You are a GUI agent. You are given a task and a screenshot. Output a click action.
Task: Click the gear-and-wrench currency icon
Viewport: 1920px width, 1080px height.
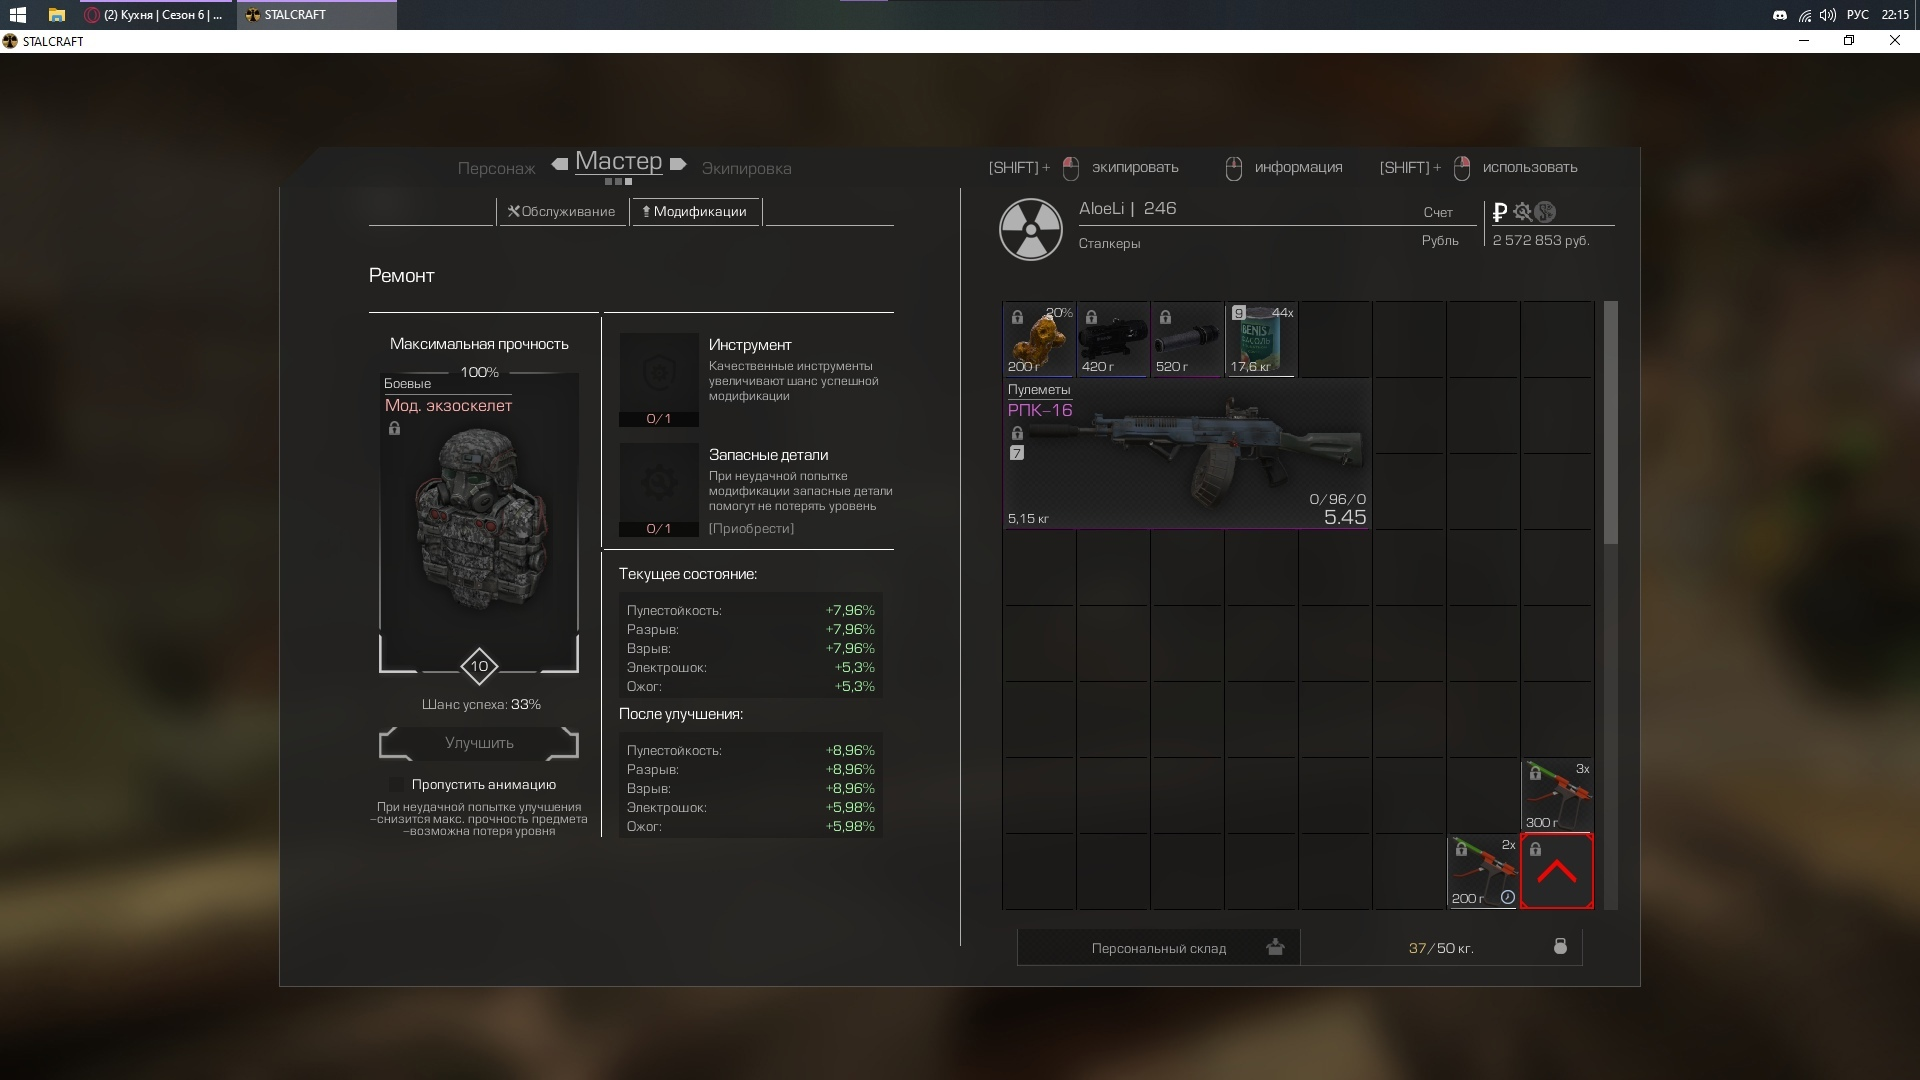pyautogui.click(x=1522, y=212)
